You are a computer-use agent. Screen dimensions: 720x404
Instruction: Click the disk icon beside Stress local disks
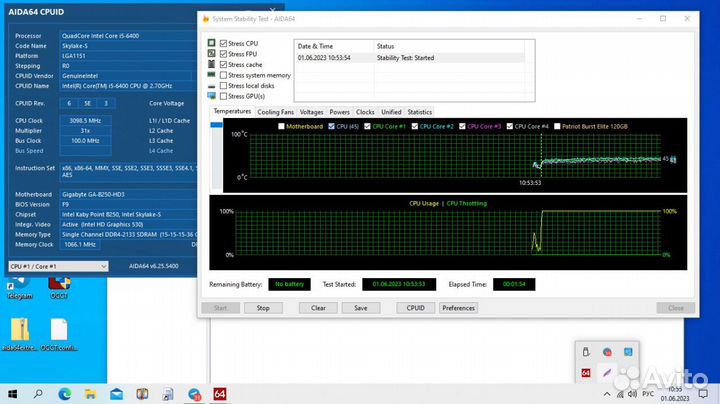tap(211, 86)
